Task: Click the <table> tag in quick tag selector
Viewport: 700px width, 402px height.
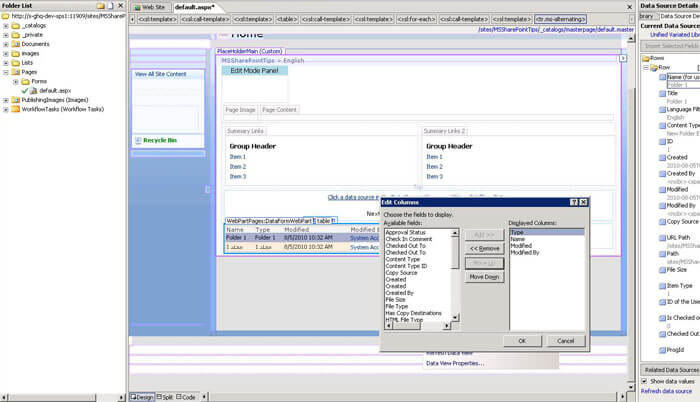Action: point(287,19)
